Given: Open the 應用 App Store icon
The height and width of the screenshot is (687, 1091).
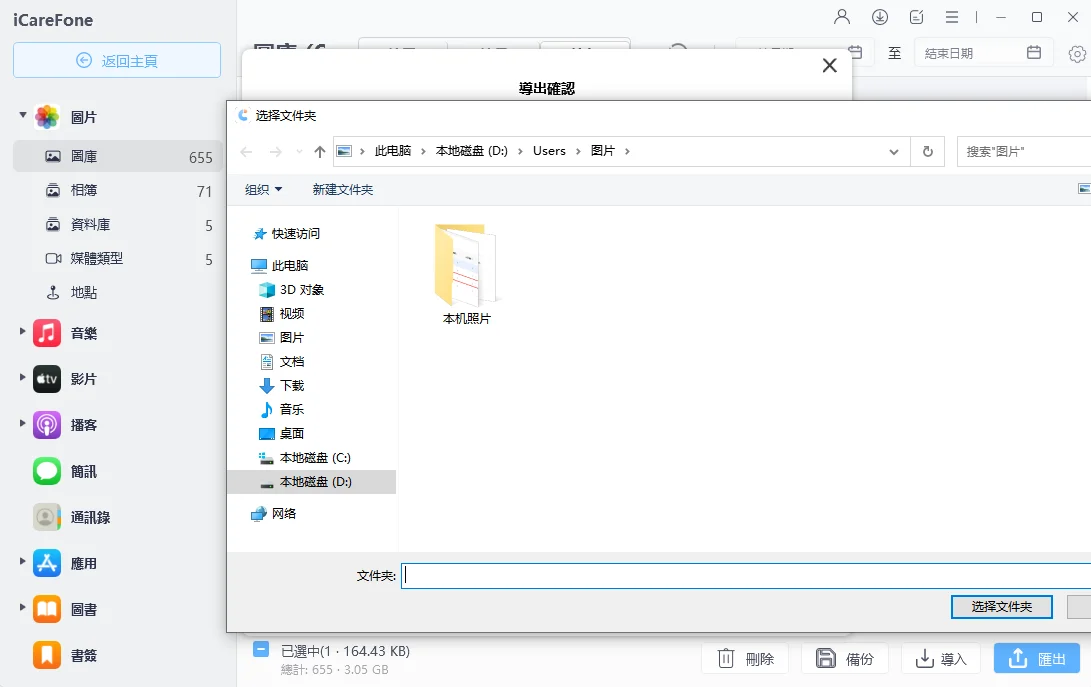Looking at the screenshot, I should pyautogui.click(x=47, y=563).
